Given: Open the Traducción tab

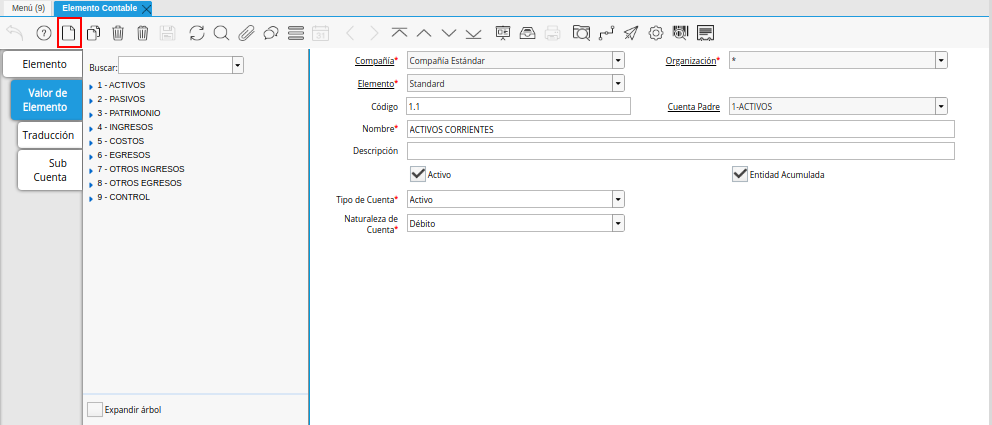Looking at the screenshot, I should (x=49, y=135).
